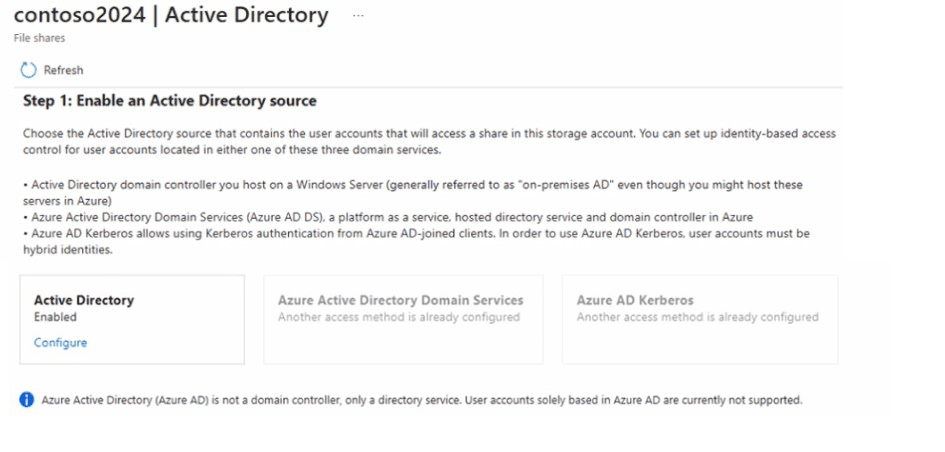This screenshot has width=945, height=452.
Task: Click the Refresh text label
Action: point(64,70)
